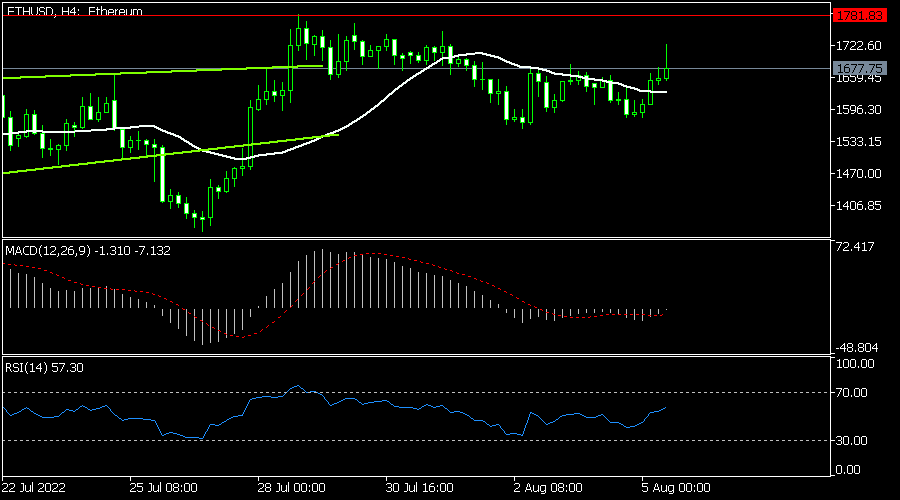Click the current price label 1677.75
Image resolution: width=900 pixels, height=500 pixels.
[x=859, y=68]
